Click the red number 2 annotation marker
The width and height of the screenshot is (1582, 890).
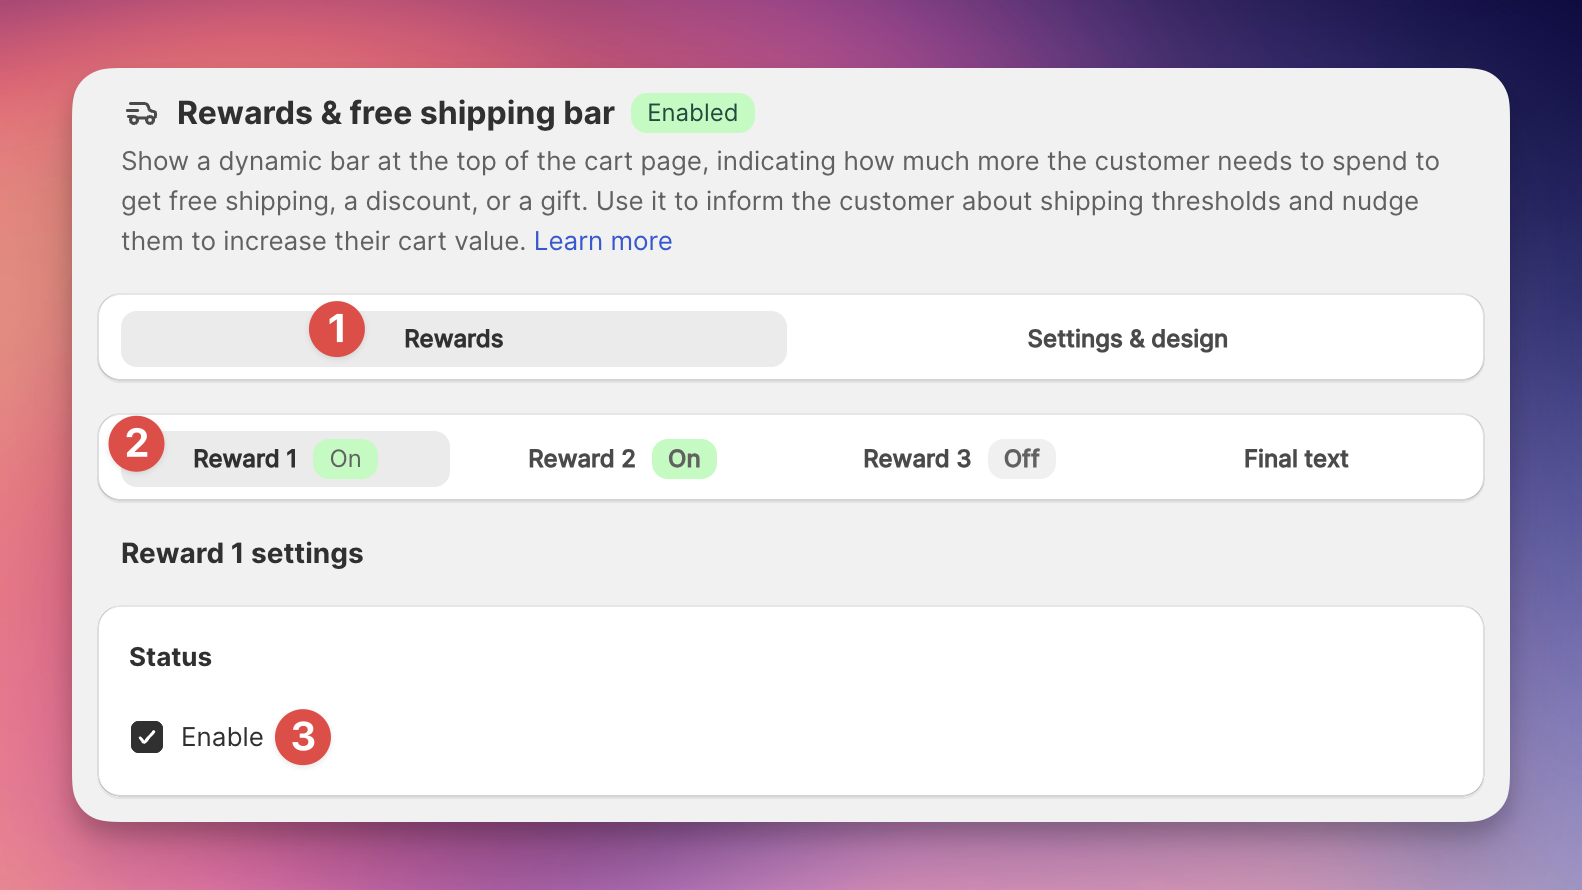pos(137,444)
